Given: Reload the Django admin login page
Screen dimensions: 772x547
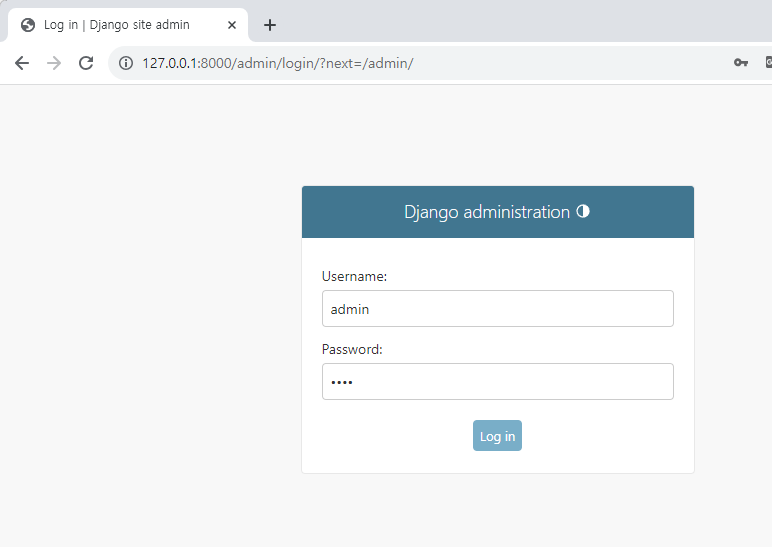Looking at the screenshot, I should (86, 63).
